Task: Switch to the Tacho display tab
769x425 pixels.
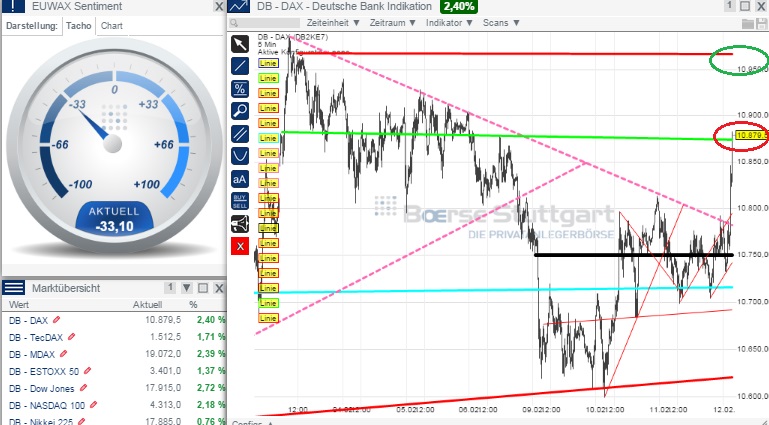Action: point(78,26)
